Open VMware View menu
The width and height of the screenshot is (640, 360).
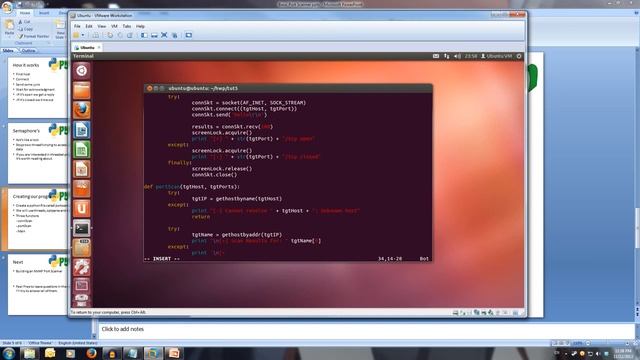pos(102,26)
